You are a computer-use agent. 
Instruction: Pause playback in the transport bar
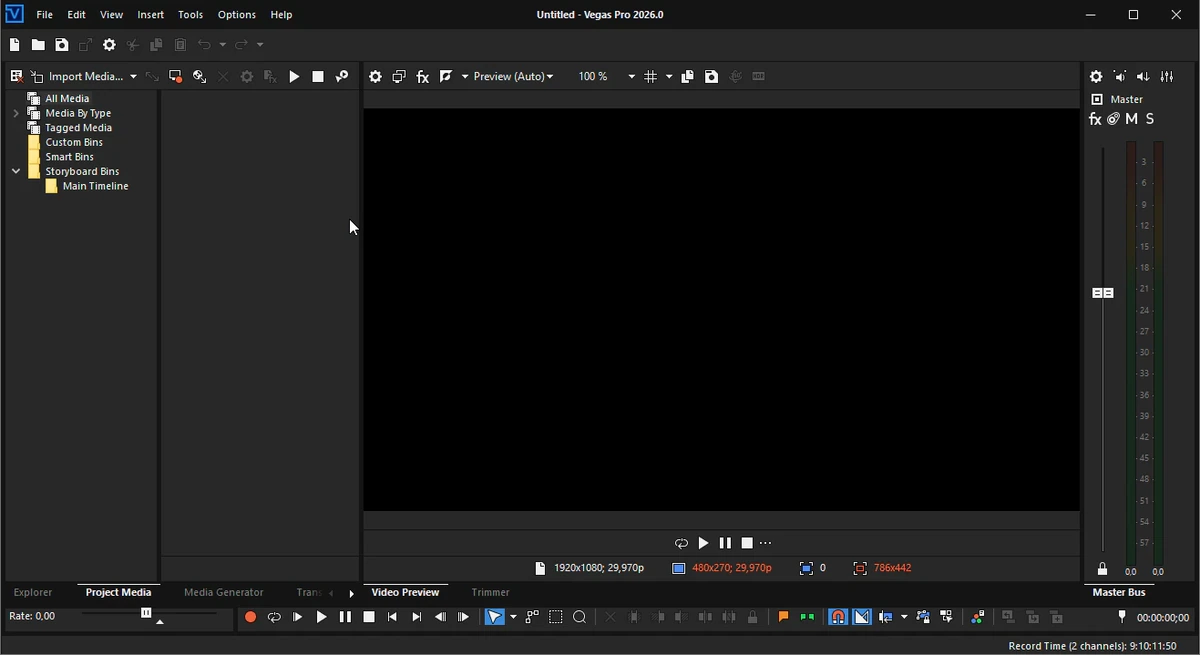345,618
